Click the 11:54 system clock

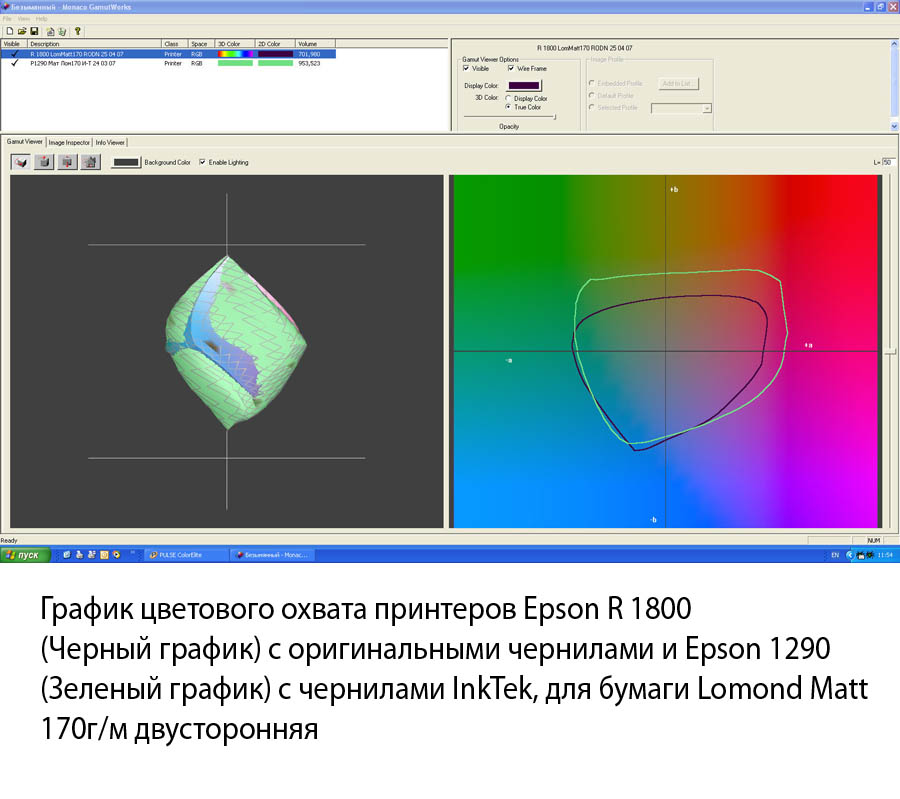tap(885, 555)
